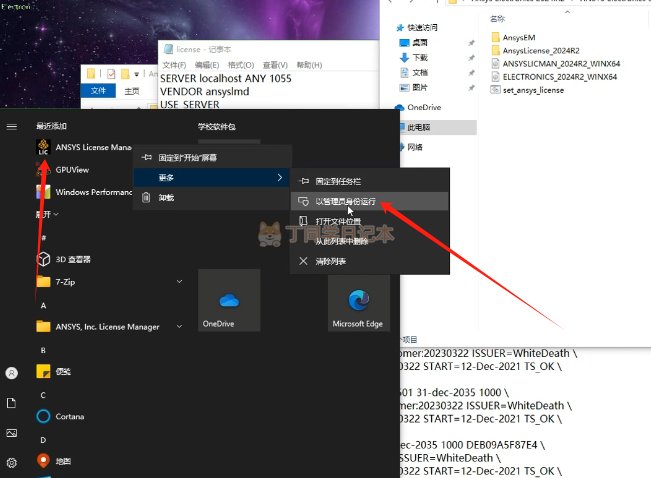Open Settings gear in Start sidebar

pyautogui.click(x=12, y=463)
